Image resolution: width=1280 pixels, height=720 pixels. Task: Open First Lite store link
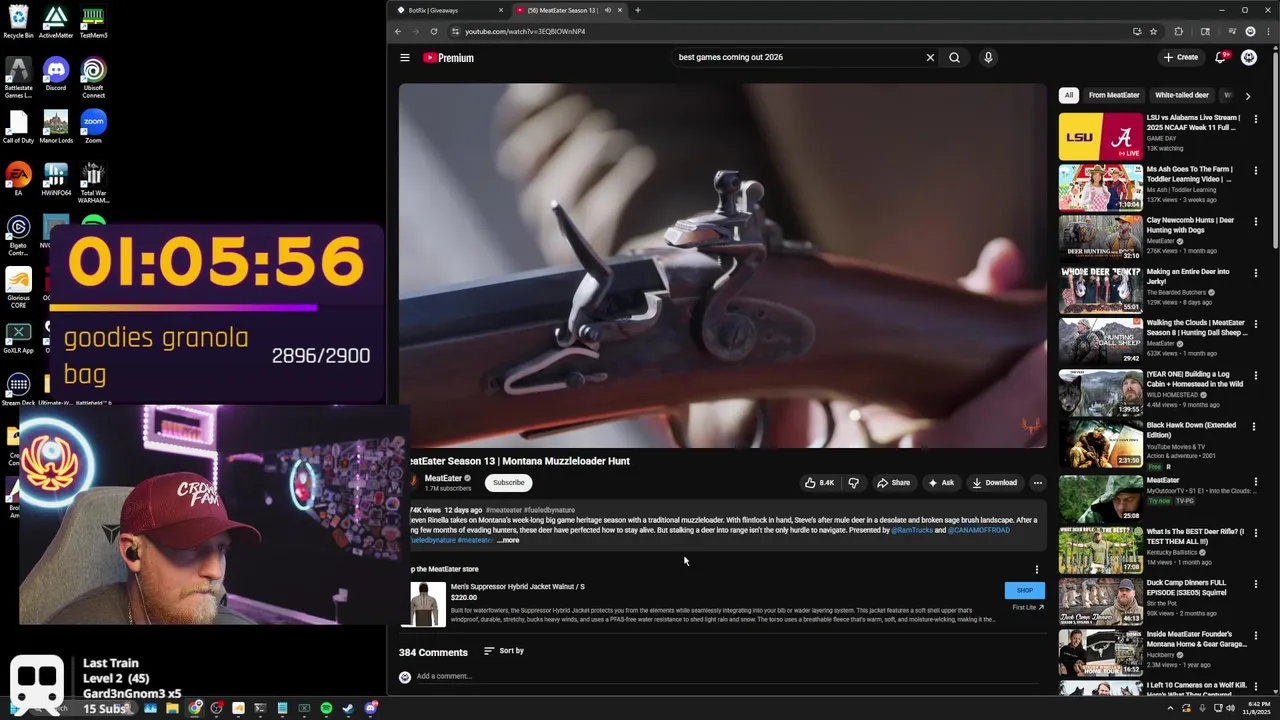click(1028, 608)
